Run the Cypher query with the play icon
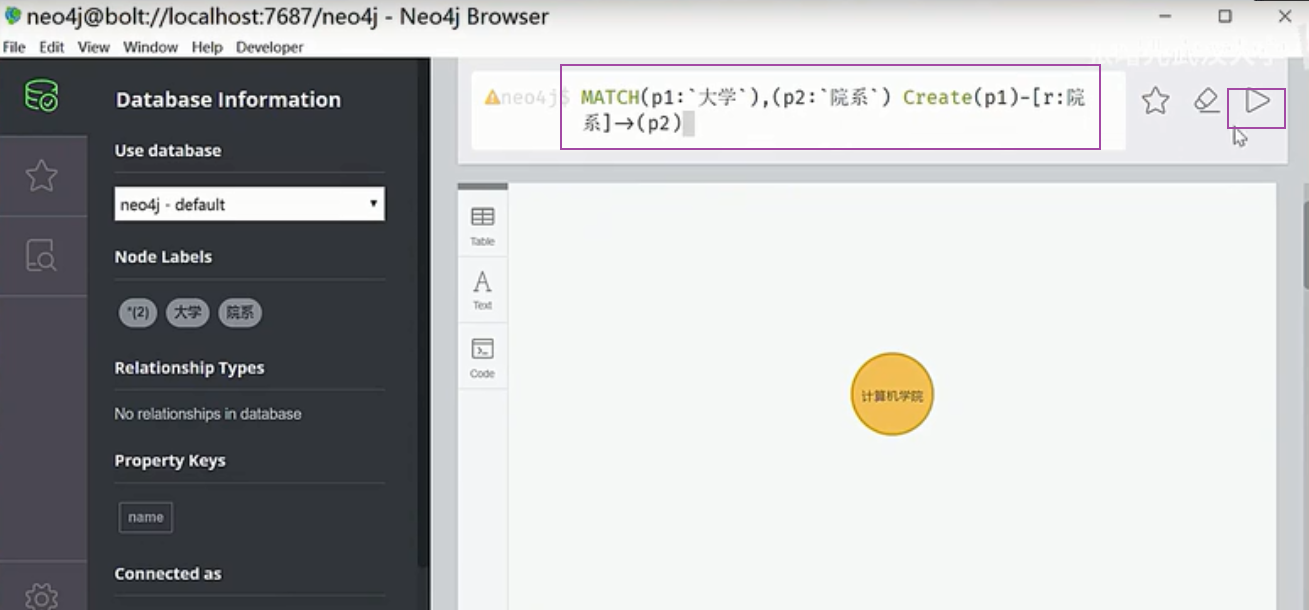 click(1257, 101)
